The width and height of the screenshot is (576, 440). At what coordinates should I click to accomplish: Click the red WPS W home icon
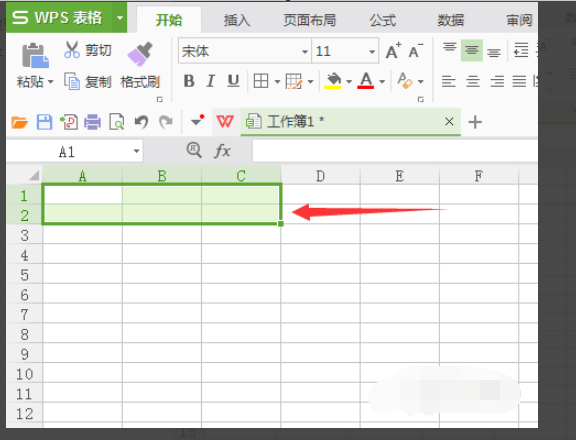(225, 121)
